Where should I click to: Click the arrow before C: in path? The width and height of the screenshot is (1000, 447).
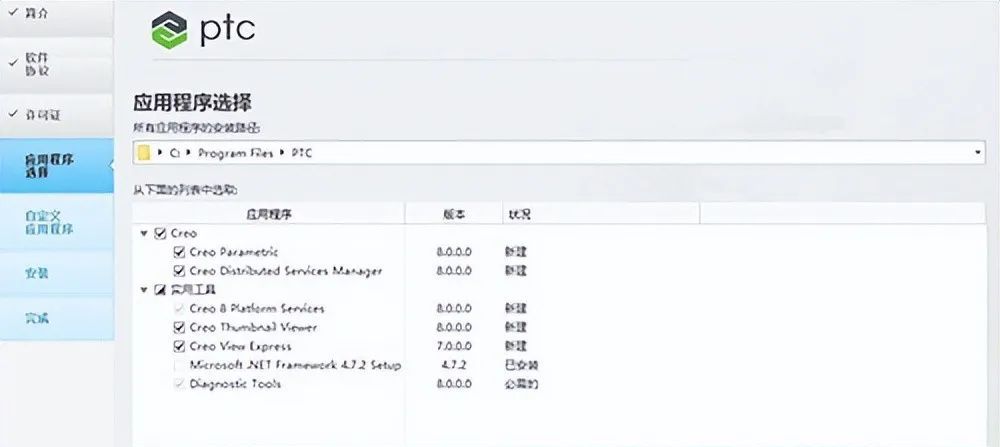[x=159, y=153]
